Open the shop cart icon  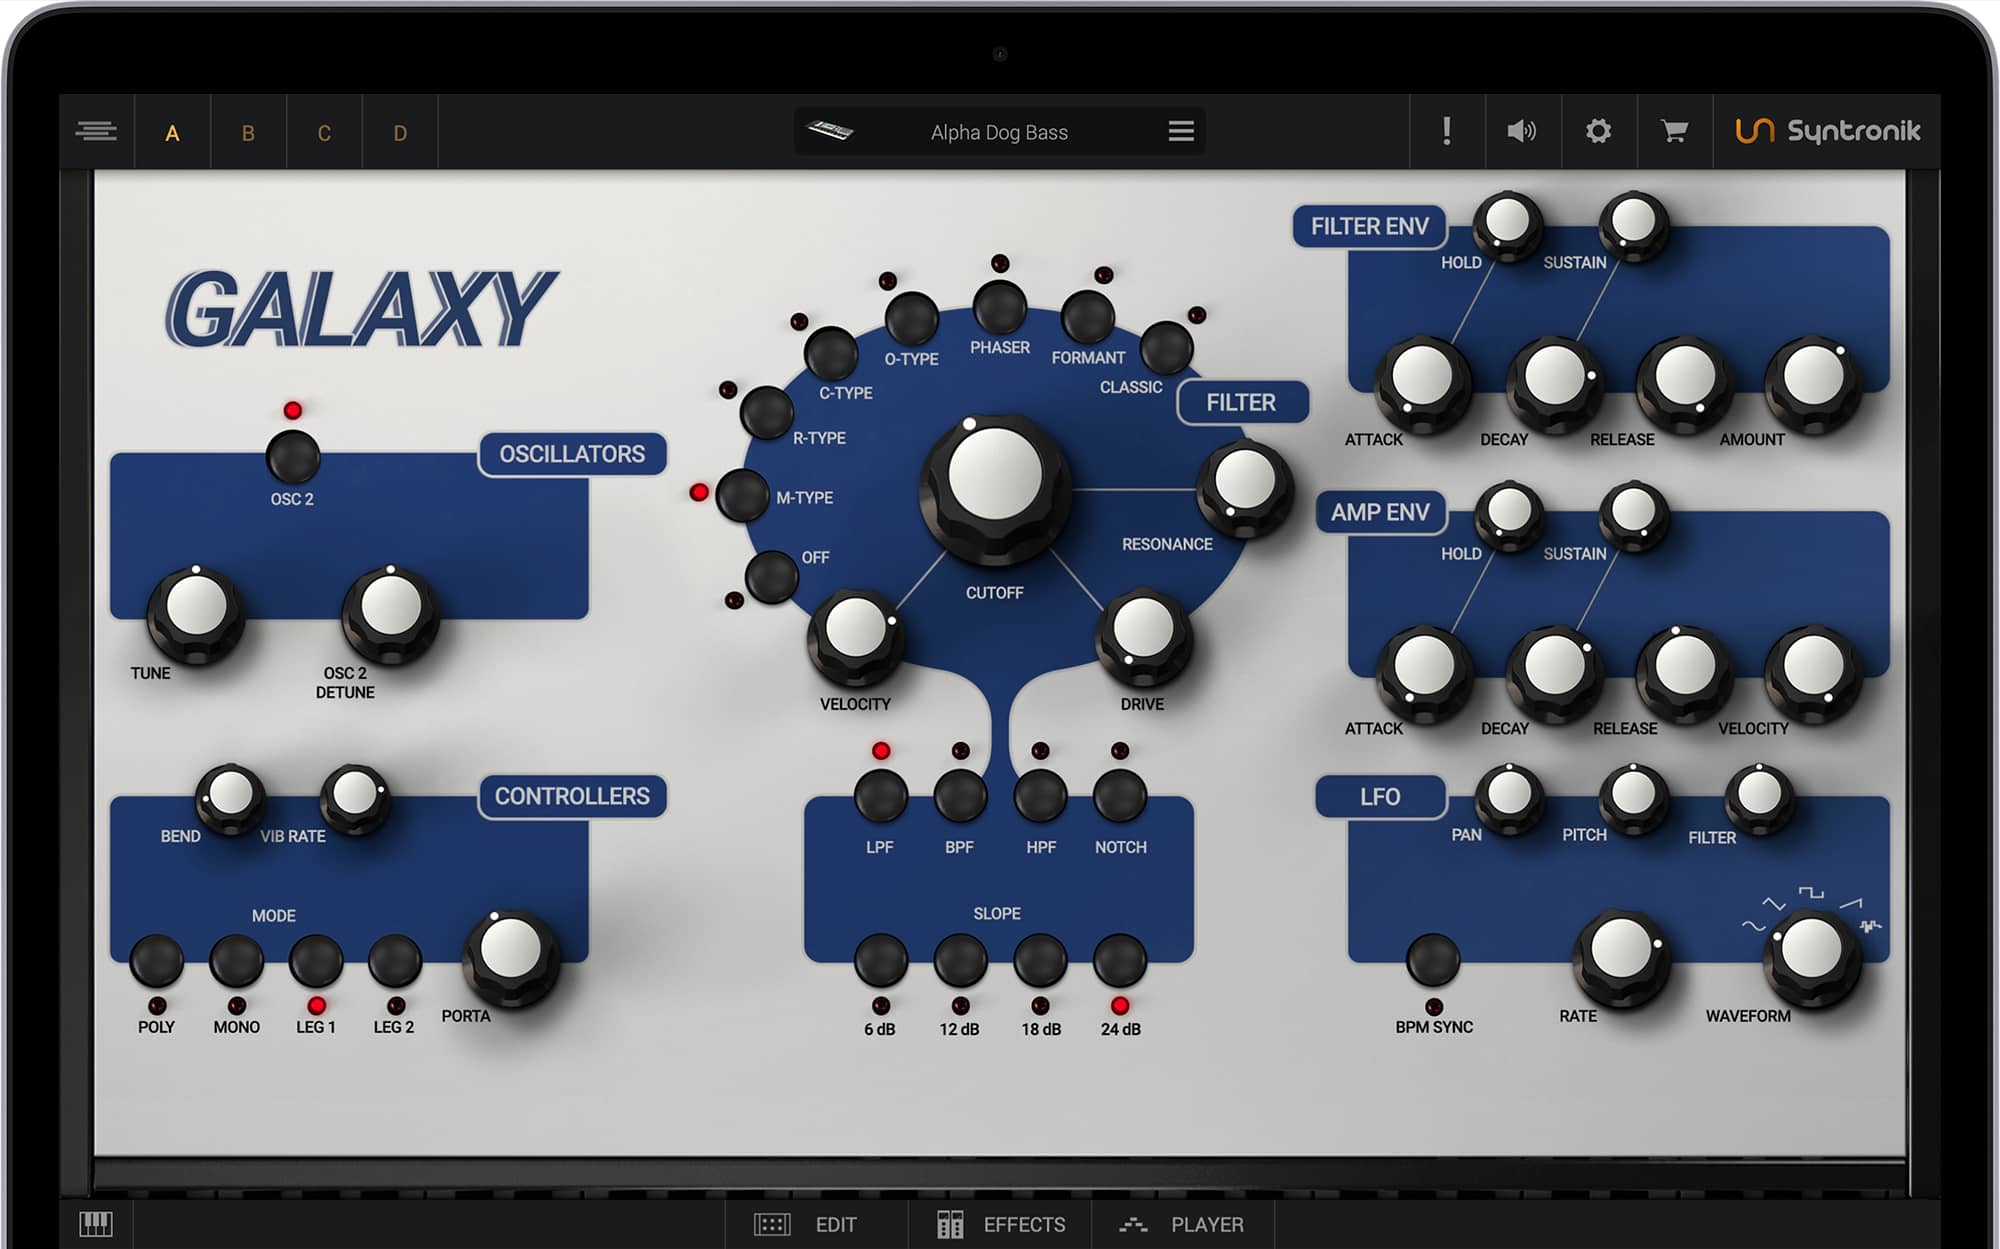pos(1674,131)
